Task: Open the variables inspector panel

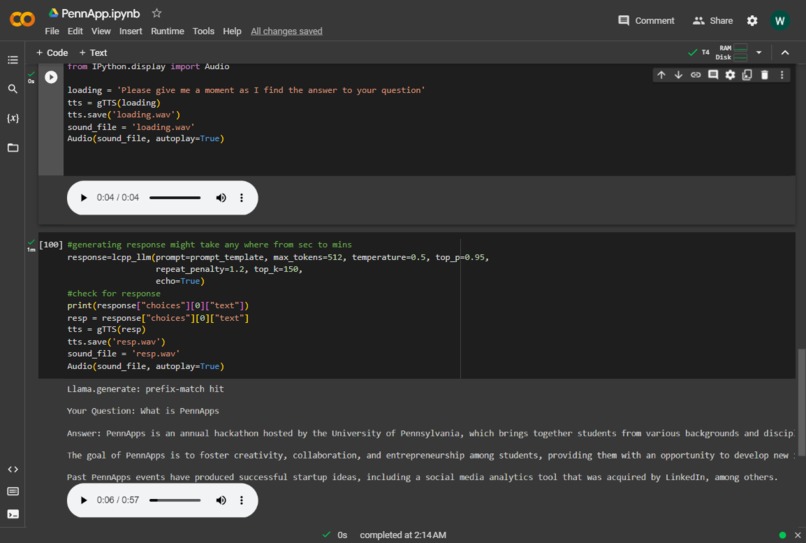Action: [x=13, y=118]
